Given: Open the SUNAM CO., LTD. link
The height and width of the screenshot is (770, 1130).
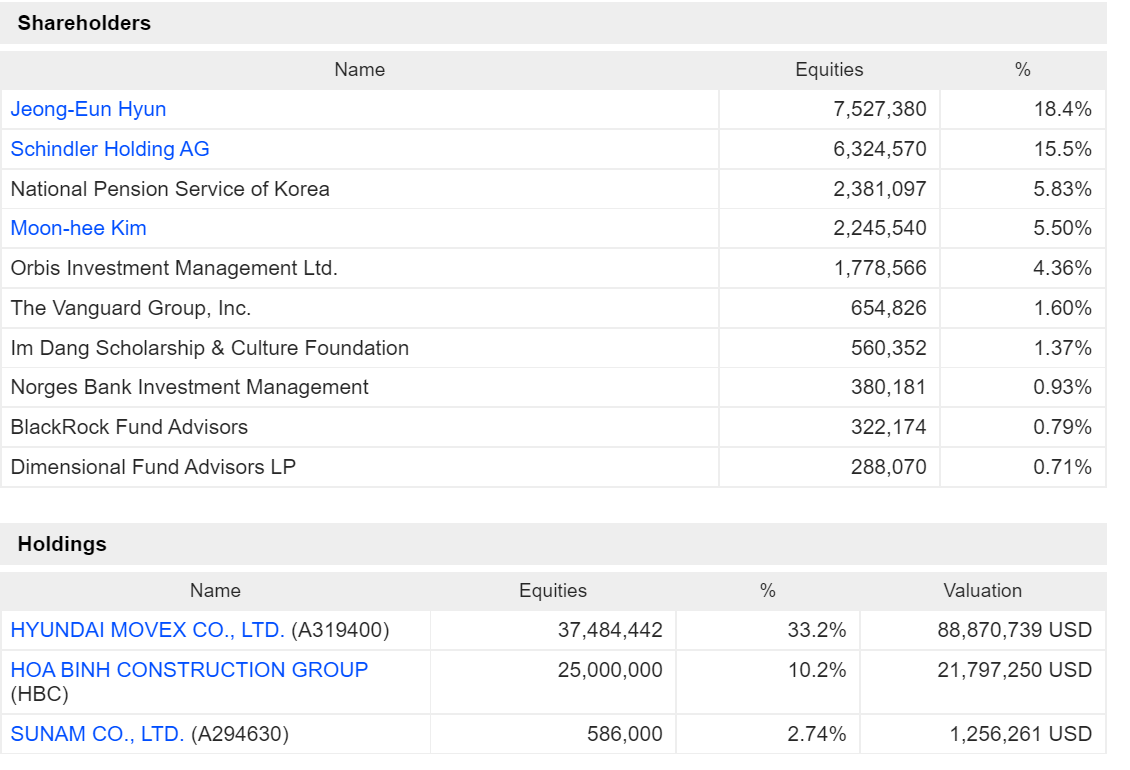Looking at the screenshot, I should (x=97, y=734).
